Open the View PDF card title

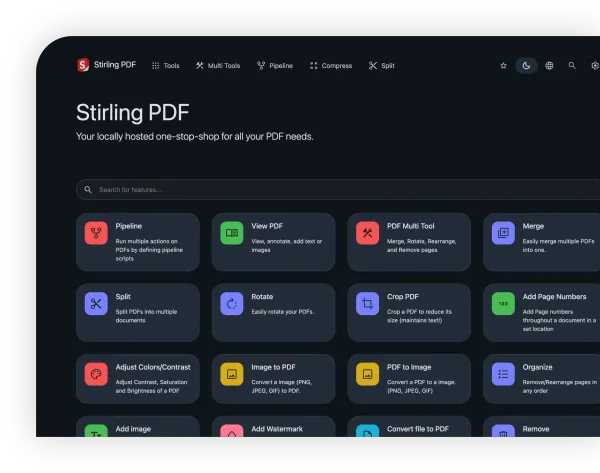pos(267,226)
